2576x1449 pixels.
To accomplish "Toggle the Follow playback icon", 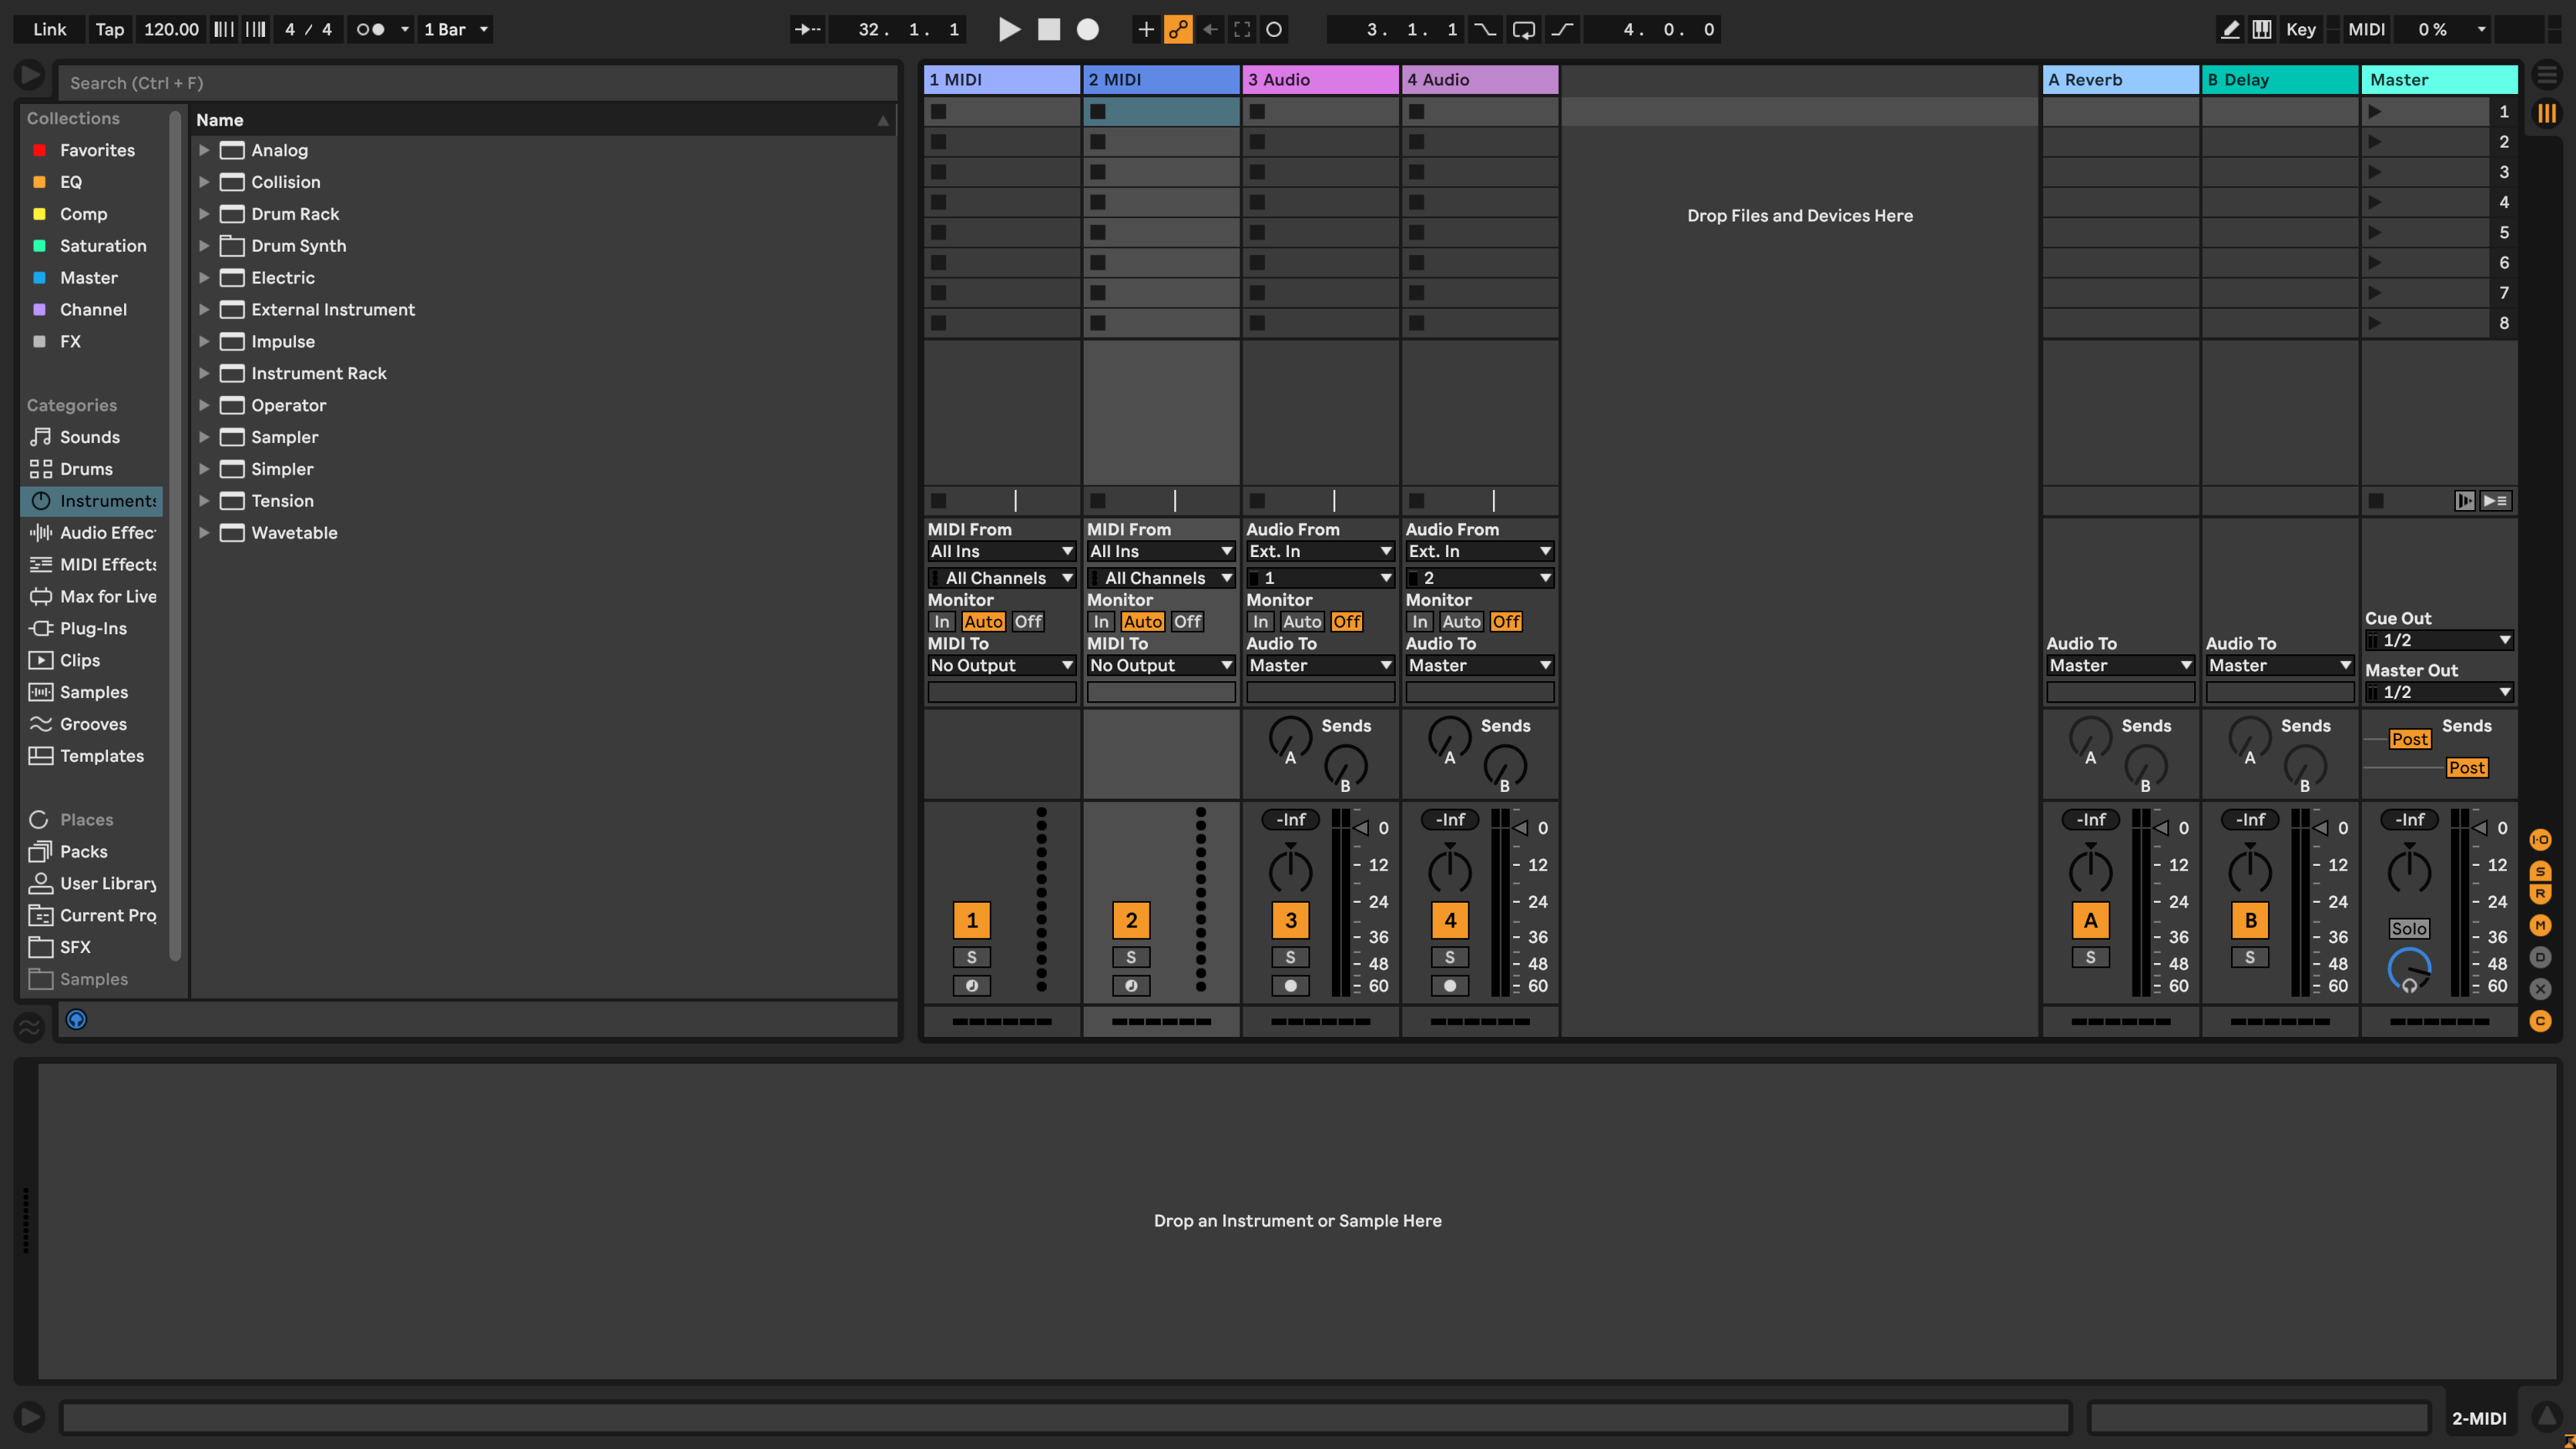I will (x=807, y=29).
